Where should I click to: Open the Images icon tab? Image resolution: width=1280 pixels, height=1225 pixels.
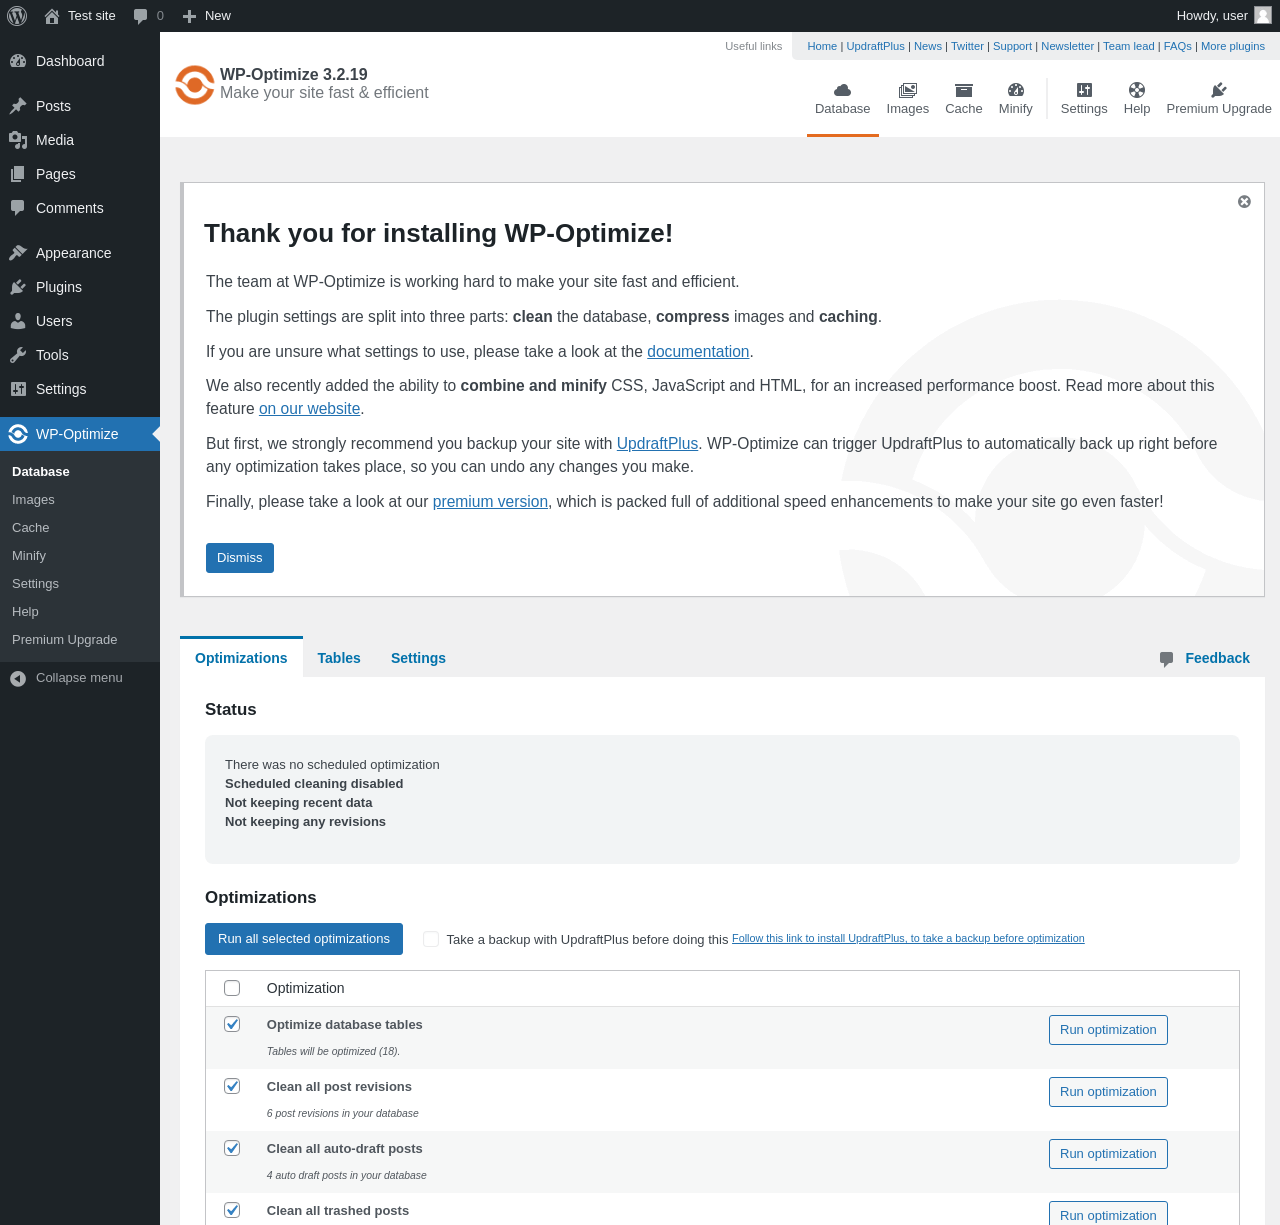(908, 90)
